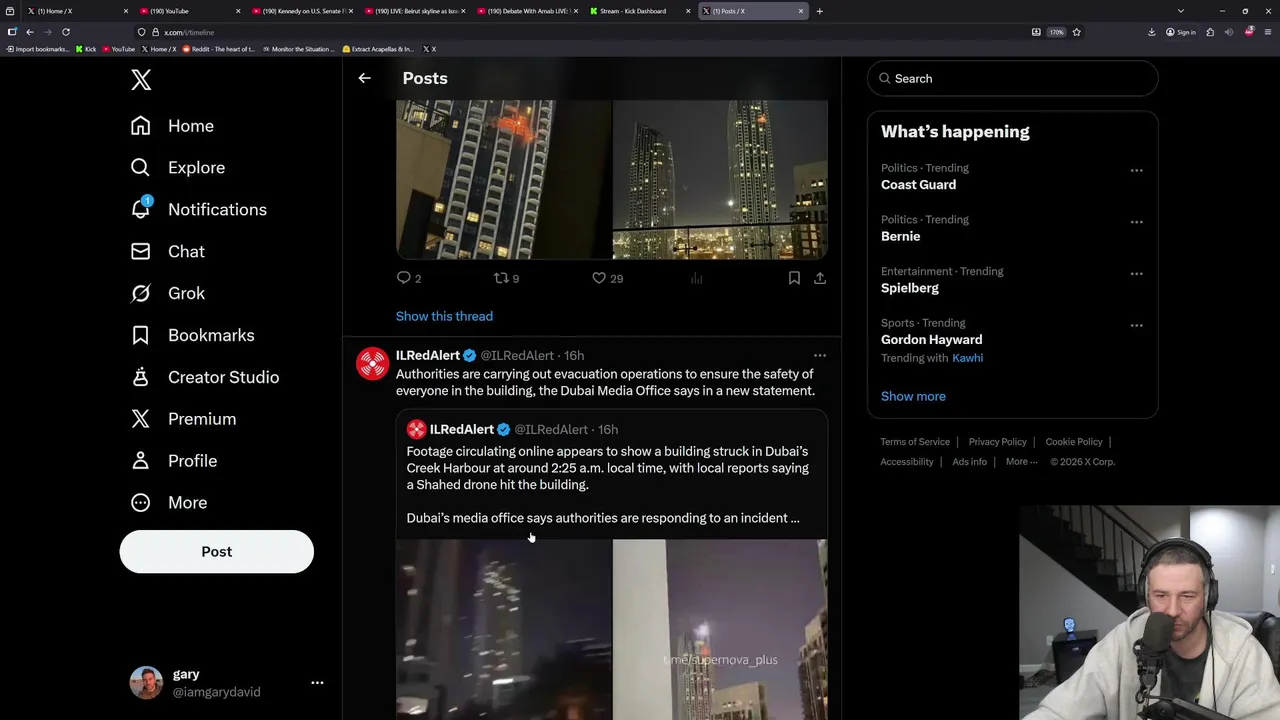The height and width of the screenshot is (720, 1280).
Task: Open quoted post about Creek Harbour
Action: point(612,485)
